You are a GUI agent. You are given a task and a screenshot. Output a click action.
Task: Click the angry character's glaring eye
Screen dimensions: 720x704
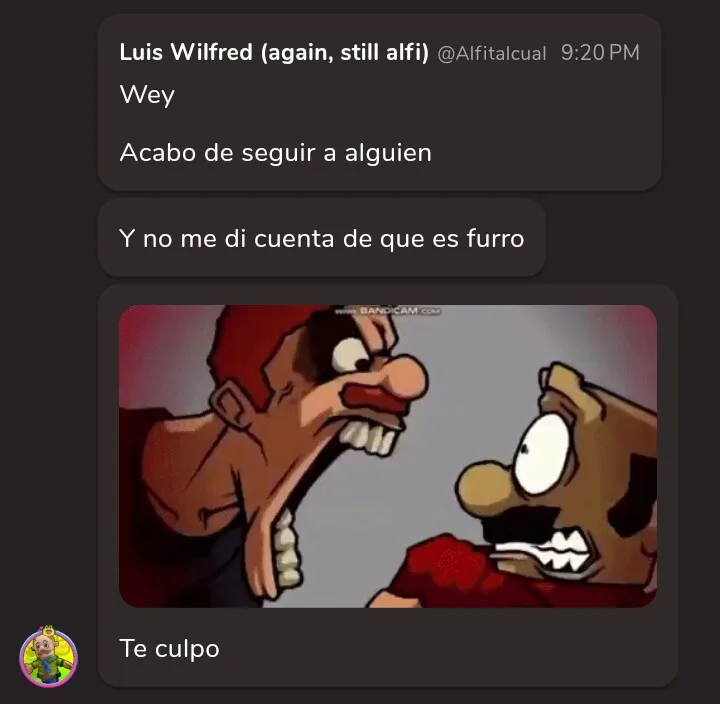353,355
